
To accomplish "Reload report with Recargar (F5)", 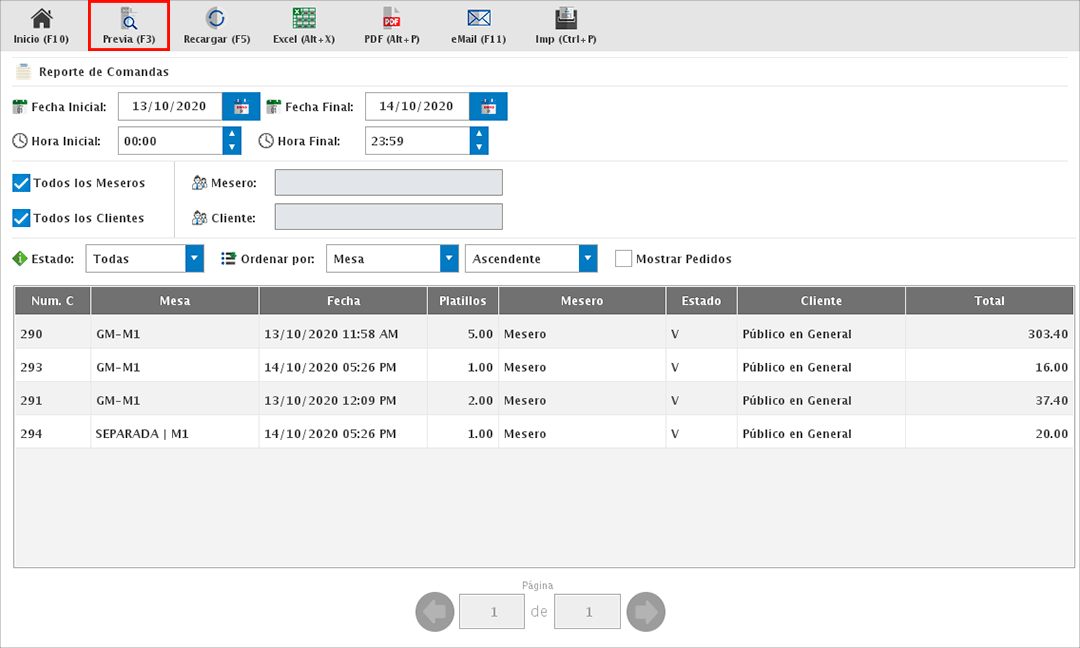I will point(216,25).
